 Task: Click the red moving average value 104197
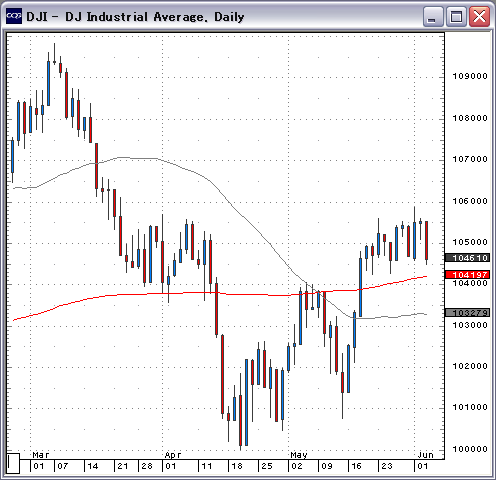(468, 275)
